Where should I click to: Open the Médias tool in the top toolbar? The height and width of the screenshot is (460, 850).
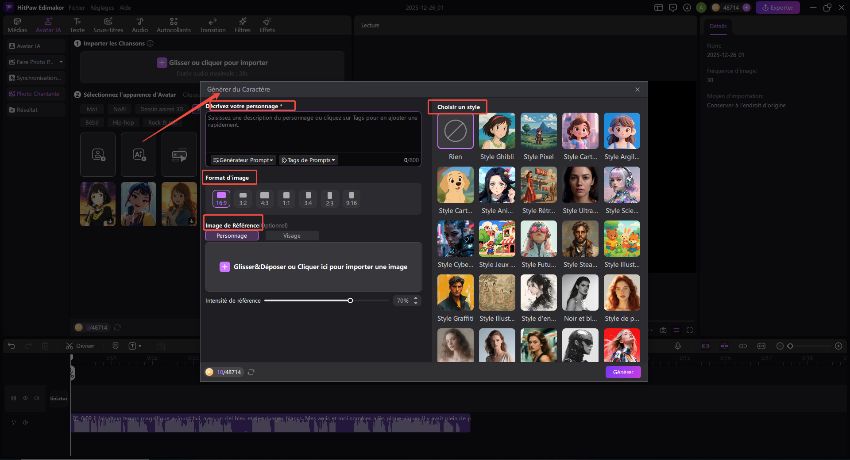[x=17, y=25]
